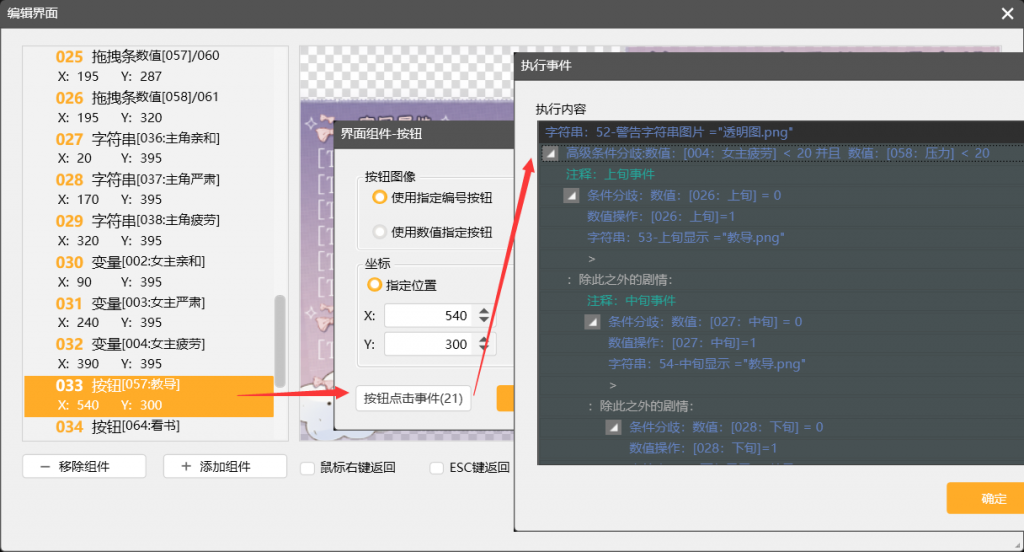This screenshot has width=1024, height=552.
Task: Select line 数值操作: [026:上旬]=1
Action: [780, 216]
